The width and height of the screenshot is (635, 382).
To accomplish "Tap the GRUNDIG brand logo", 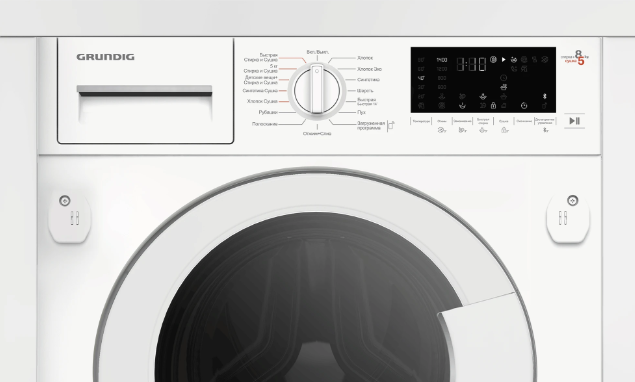I will point(105,57).
